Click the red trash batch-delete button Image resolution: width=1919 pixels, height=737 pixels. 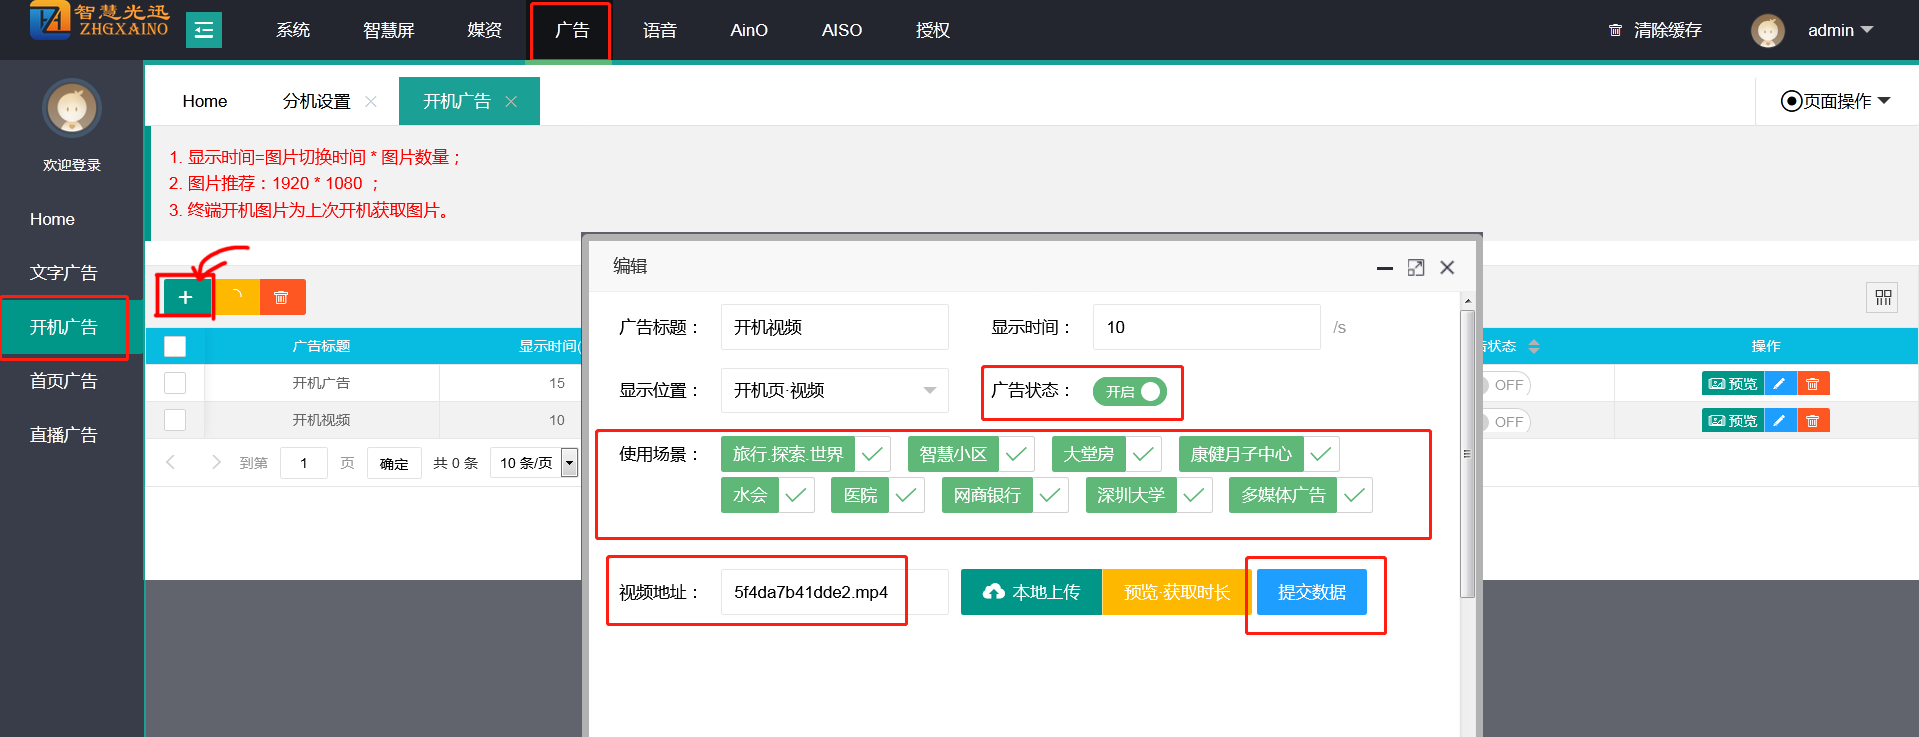point(282,297)
